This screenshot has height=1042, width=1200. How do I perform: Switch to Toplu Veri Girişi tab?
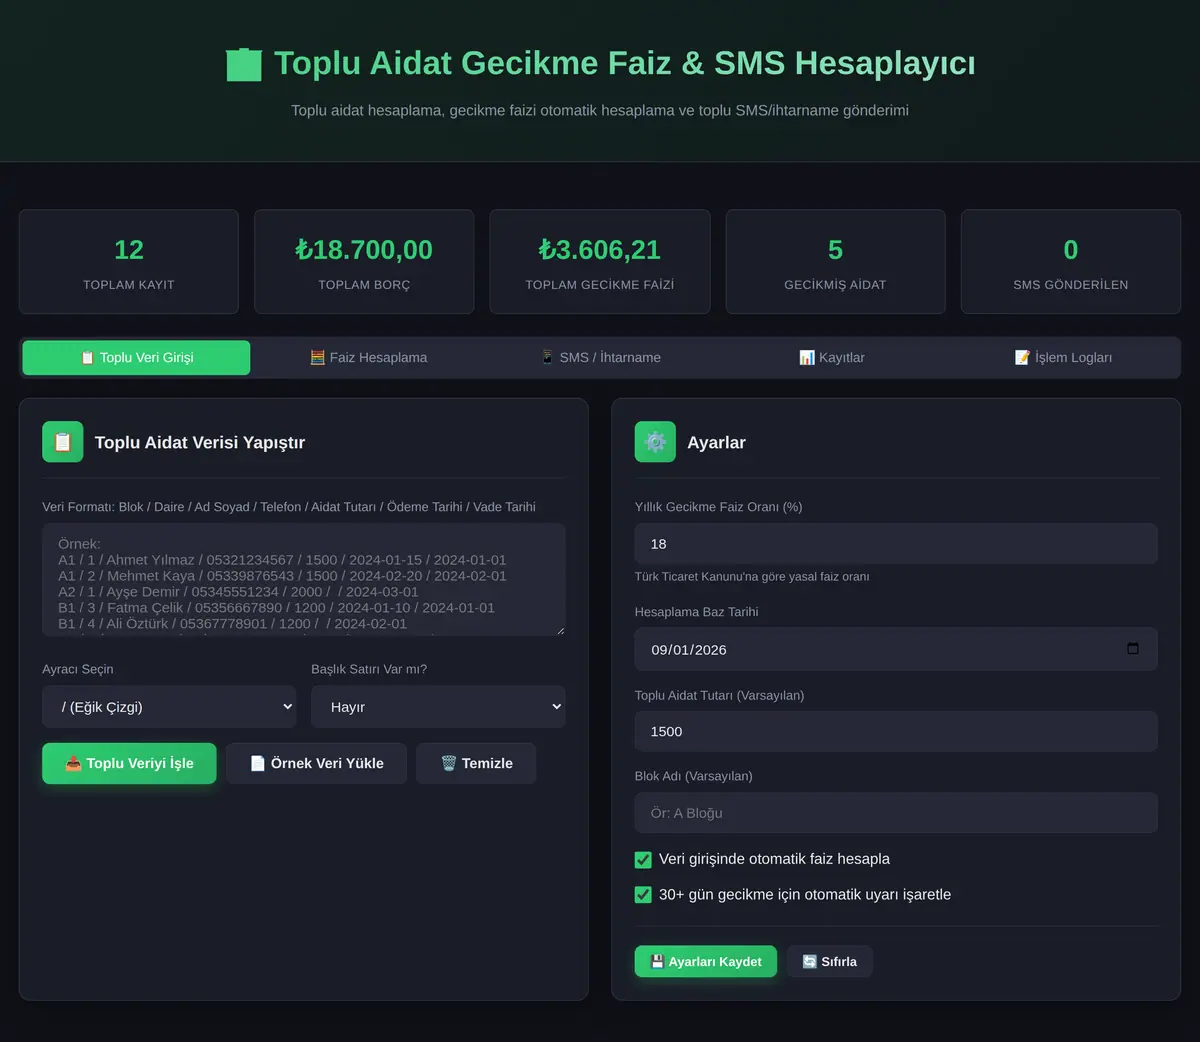pos(137,357)
